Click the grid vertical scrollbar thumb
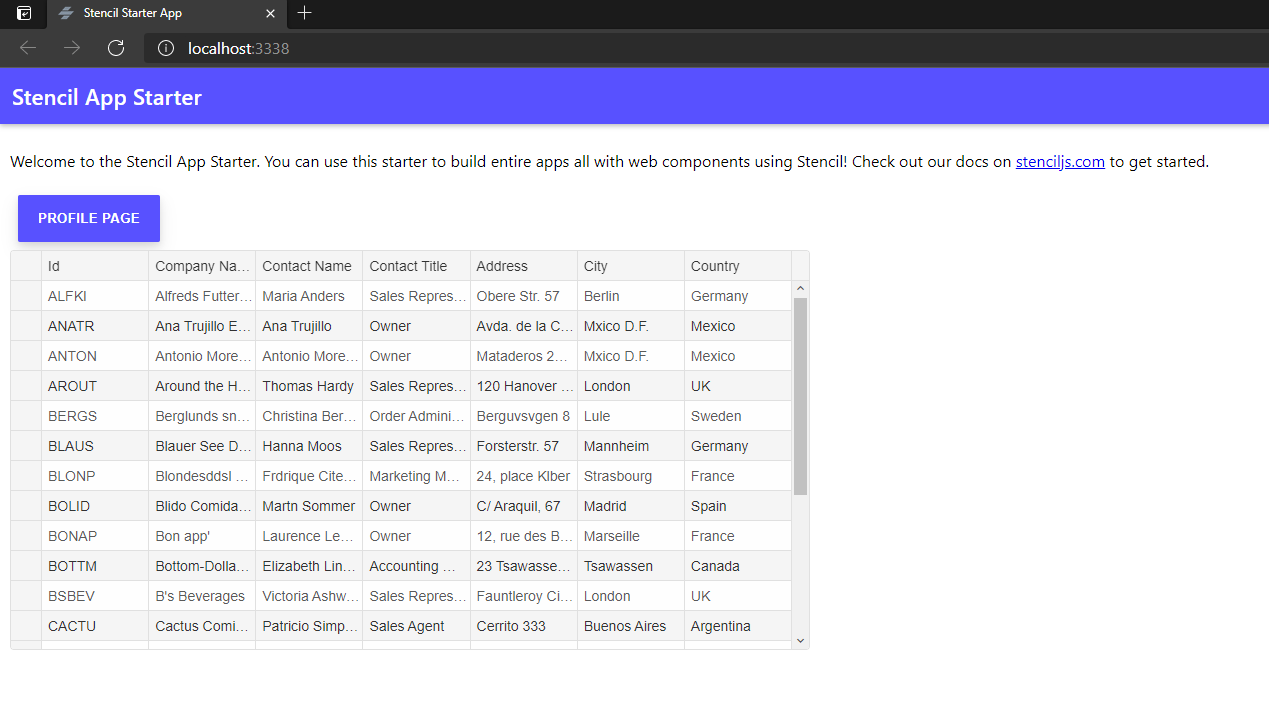Image resolution: width=1269 pixels, height=714 pixels. click(800, 396)
